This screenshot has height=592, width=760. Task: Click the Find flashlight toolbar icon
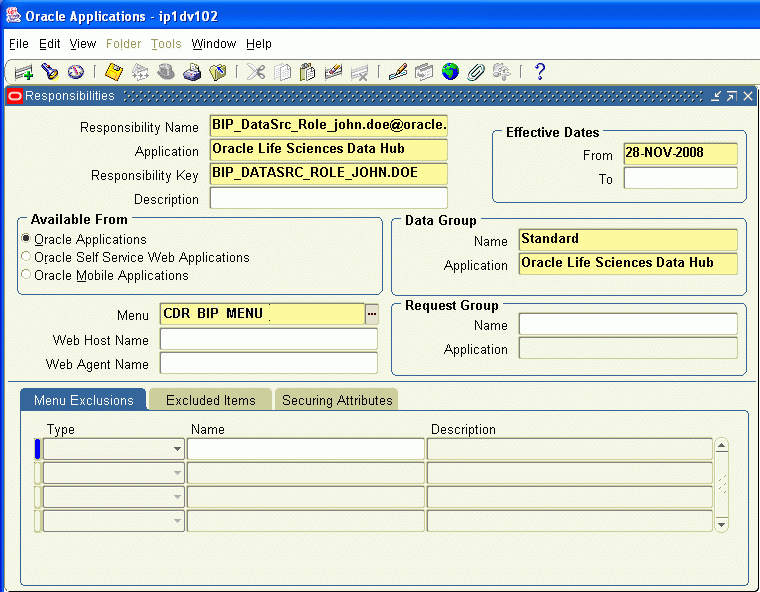[49, 72]
